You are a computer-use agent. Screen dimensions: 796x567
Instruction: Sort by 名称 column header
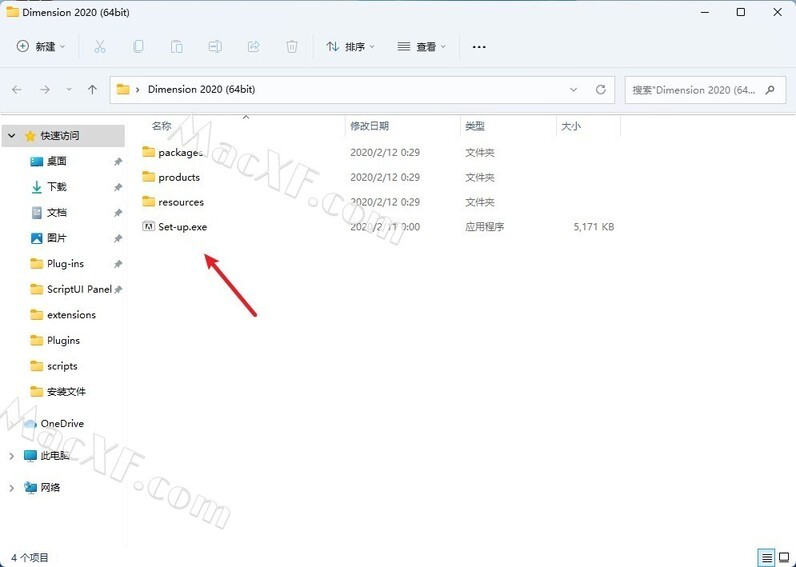161,126
